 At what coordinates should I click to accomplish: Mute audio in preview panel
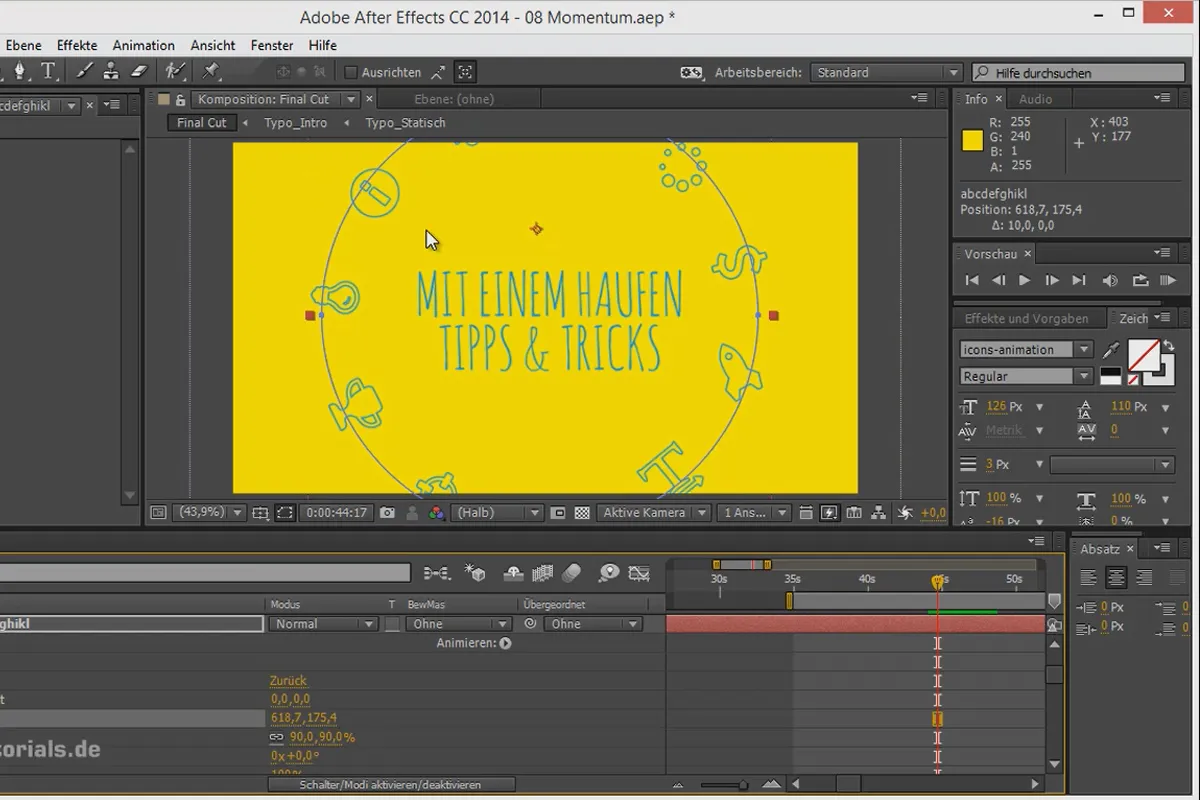pyautogui.click(x=1110, y=281)
